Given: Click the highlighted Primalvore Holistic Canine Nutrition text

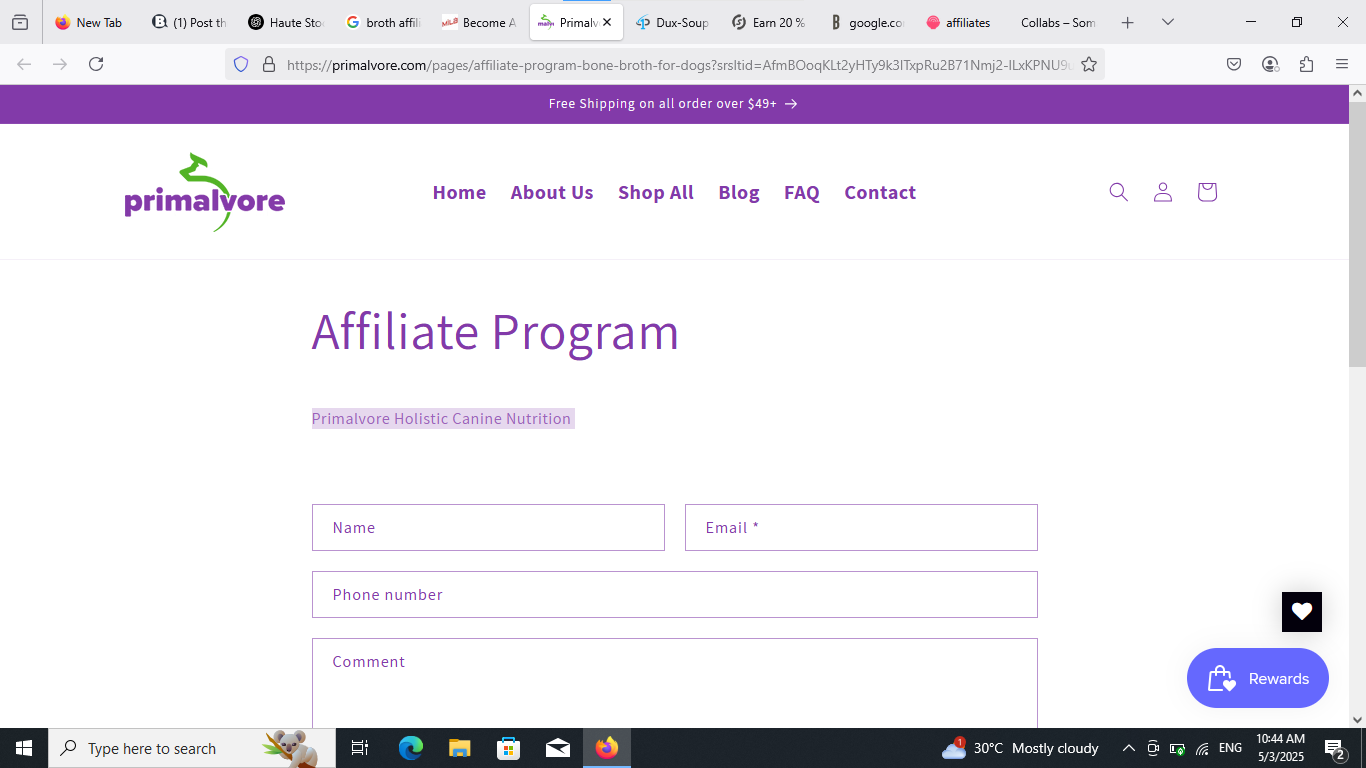Looking at the screenshot, I should [x=442, y=418].
